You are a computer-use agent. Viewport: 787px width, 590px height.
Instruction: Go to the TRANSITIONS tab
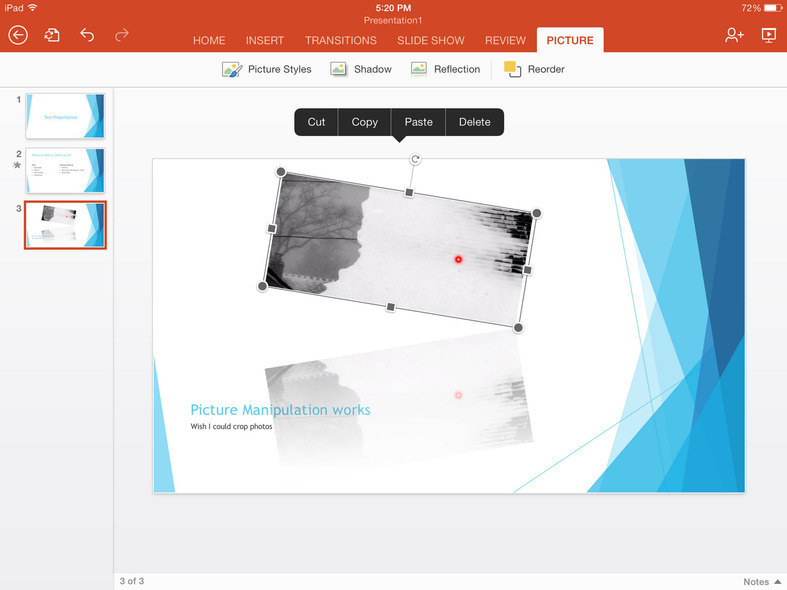coord(341,41)
